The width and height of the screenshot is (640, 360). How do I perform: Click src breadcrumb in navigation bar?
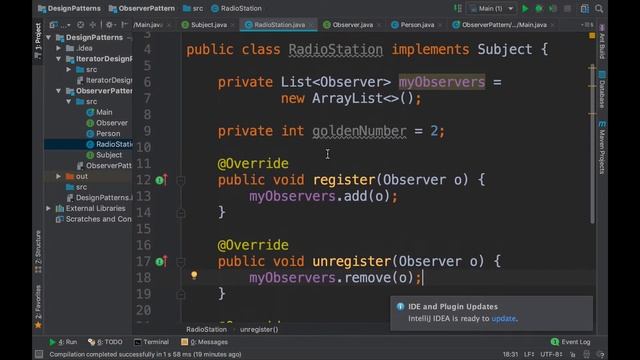tap(193, 9)
